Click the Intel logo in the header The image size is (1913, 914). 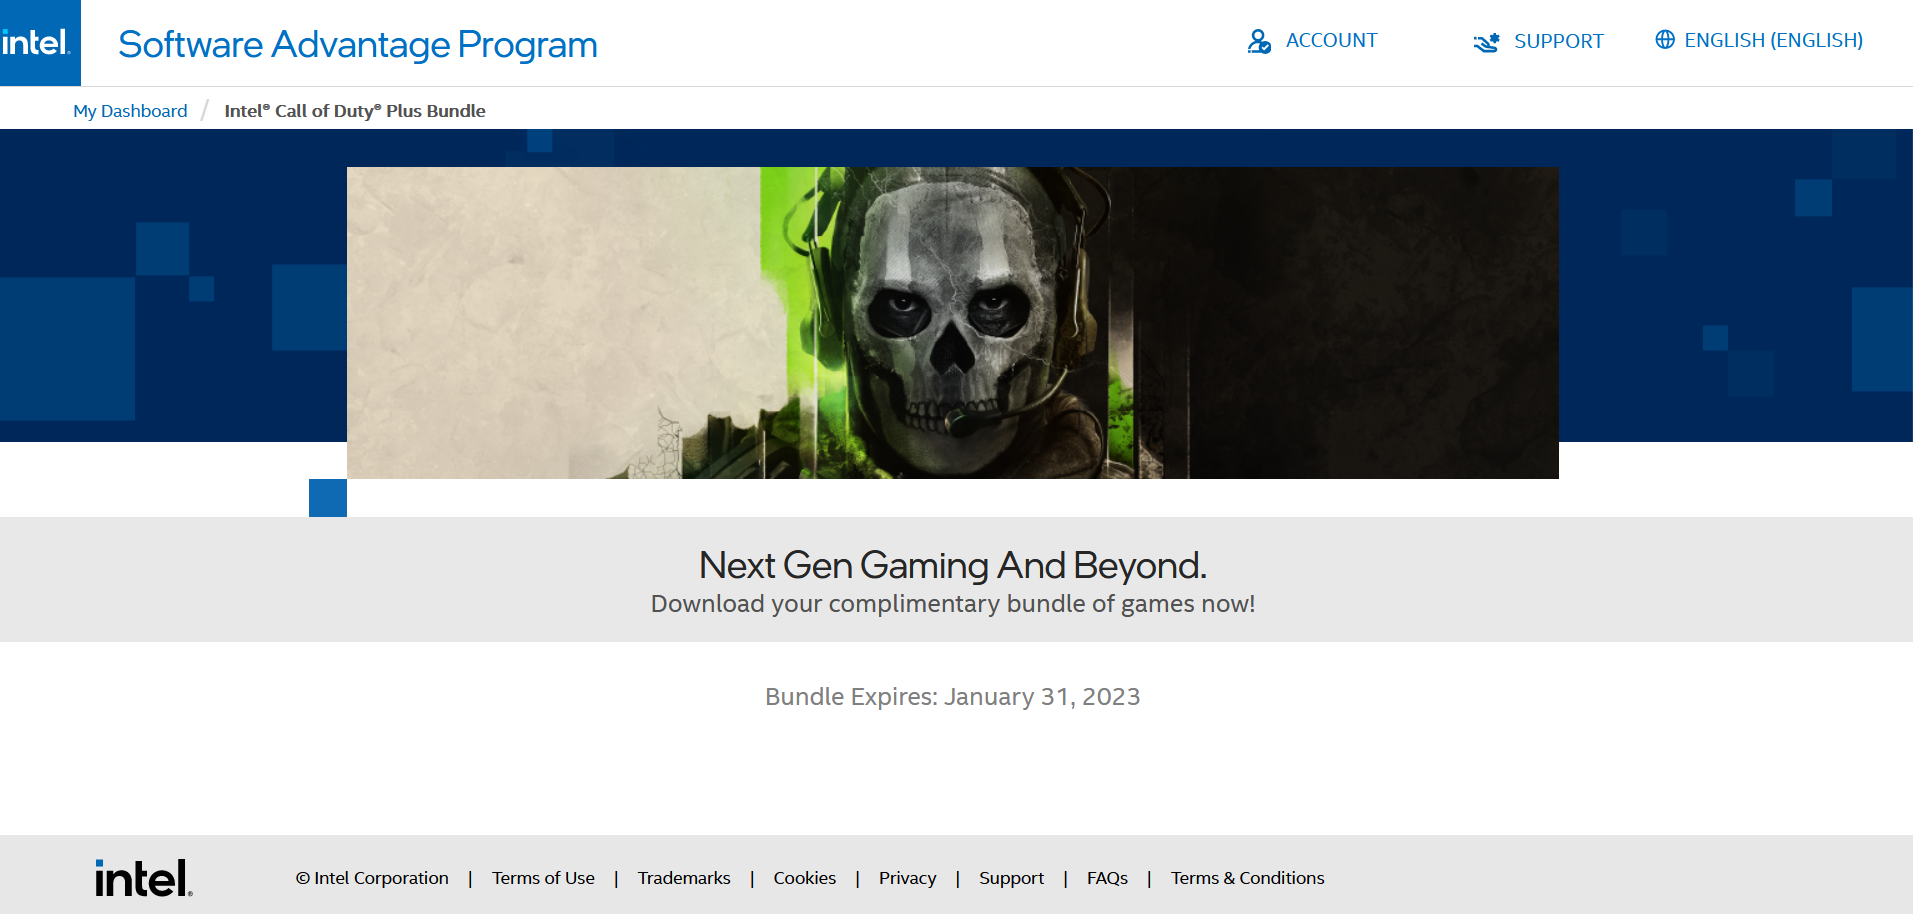click(x=39, y=43)
